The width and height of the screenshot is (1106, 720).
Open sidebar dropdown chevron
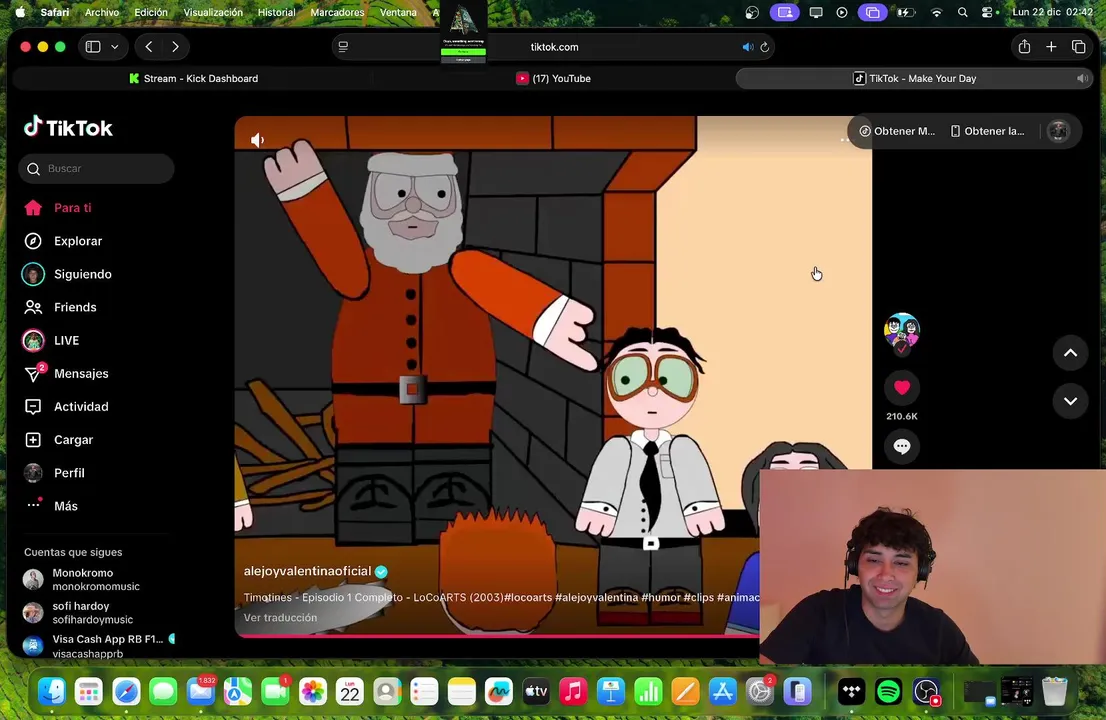point(114,47)
